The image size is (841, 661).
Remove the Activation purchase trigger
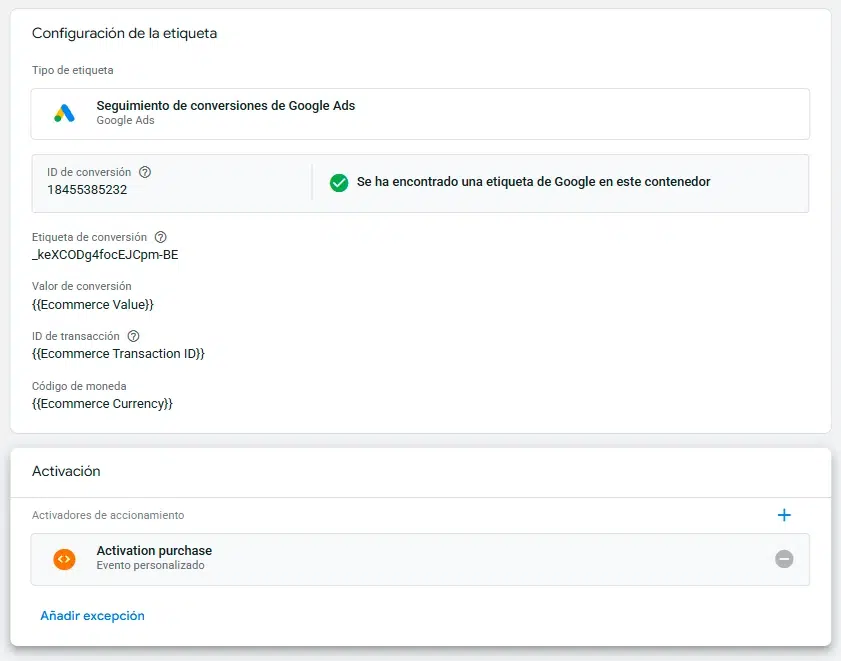pos(784,559)
